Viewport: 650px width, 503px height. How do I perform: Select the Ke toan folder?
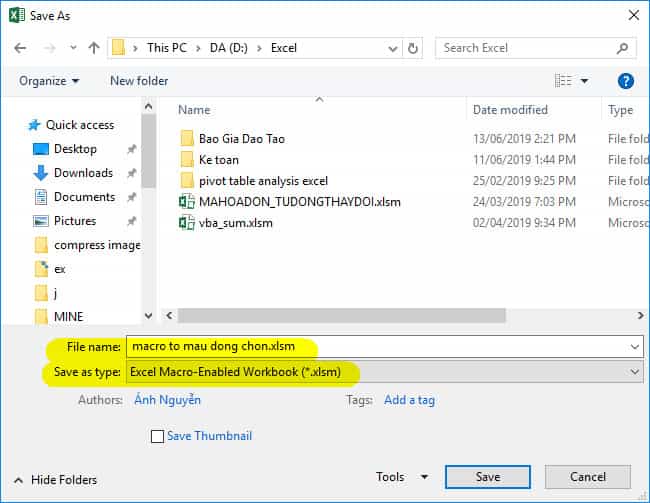(x=218, y=160)
